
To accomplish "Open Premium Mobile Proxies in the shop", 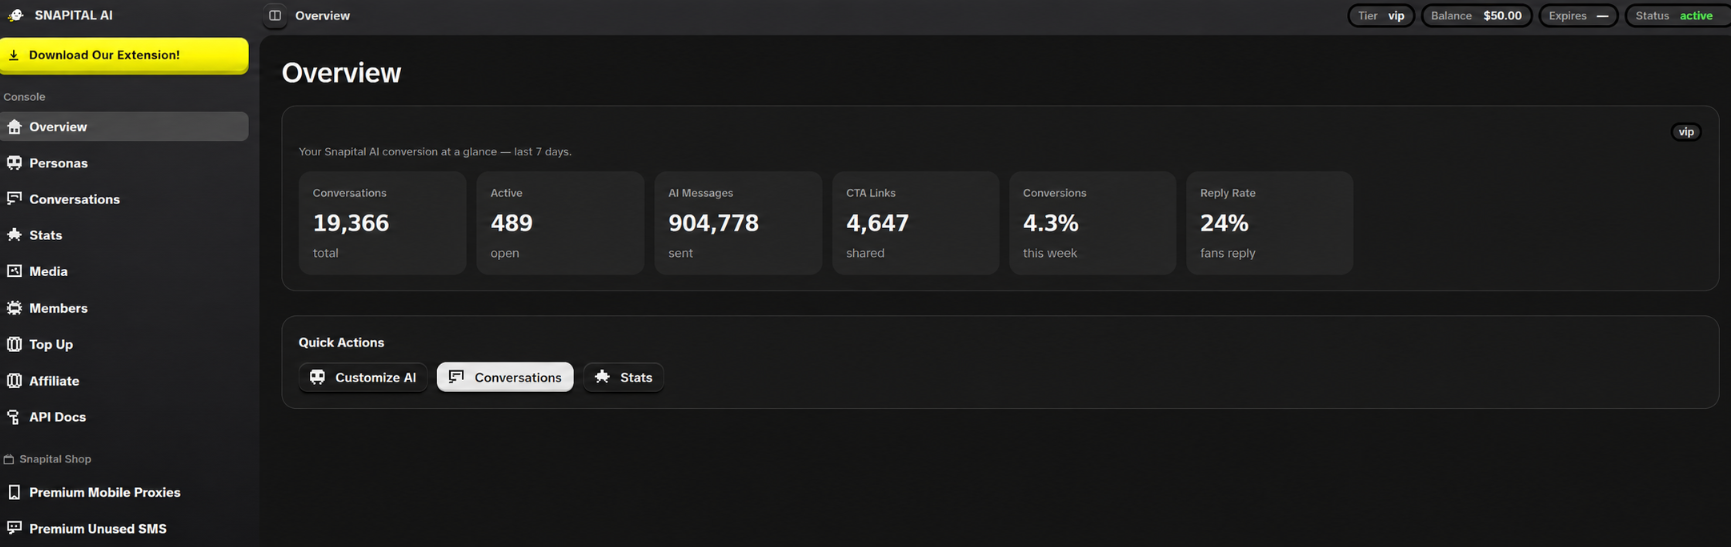I will (x=124, y=492).
